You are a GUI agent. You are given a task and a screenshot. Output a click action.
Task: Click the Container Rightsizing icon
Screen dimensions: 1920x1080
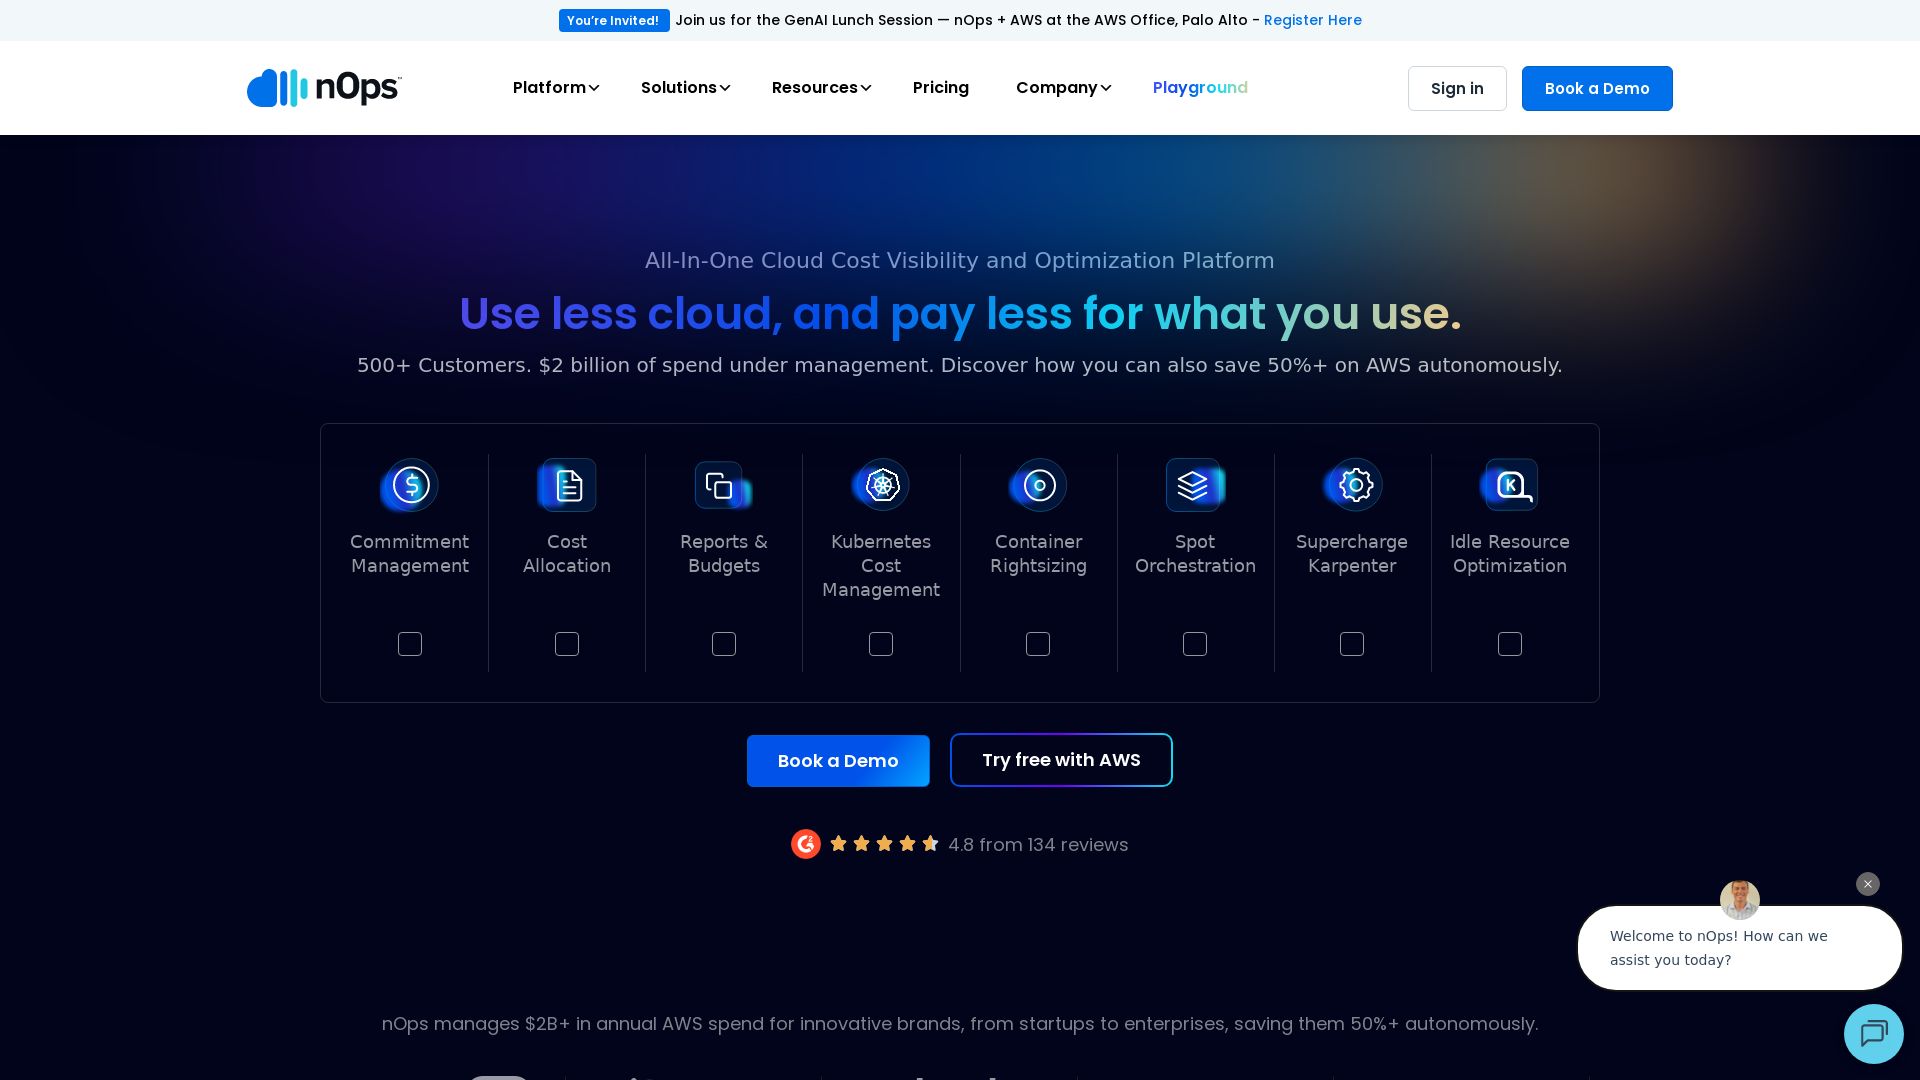pos(1038,485)
